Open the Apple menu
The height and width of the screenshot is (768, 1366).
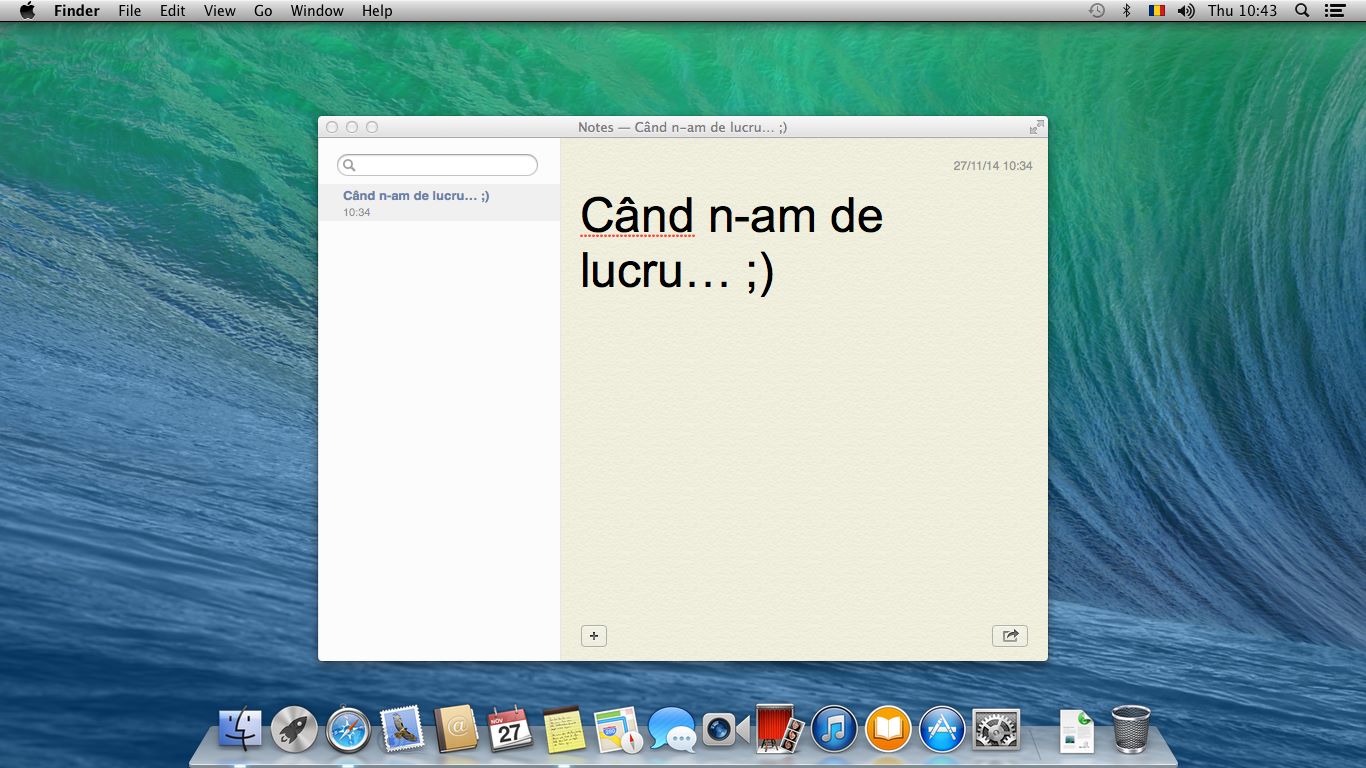coord(27,11)
